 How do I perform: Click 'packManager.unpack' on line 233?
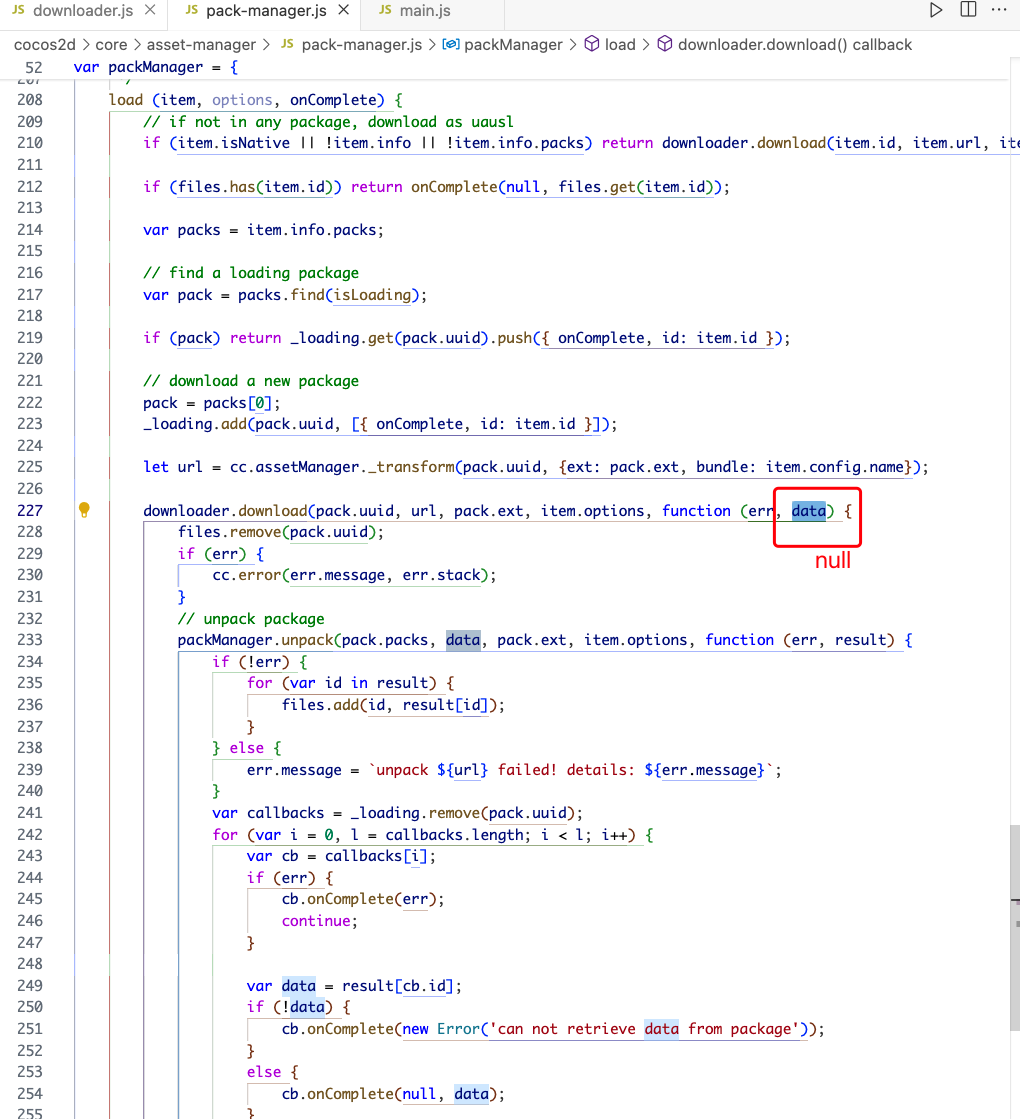pos(255,640)
